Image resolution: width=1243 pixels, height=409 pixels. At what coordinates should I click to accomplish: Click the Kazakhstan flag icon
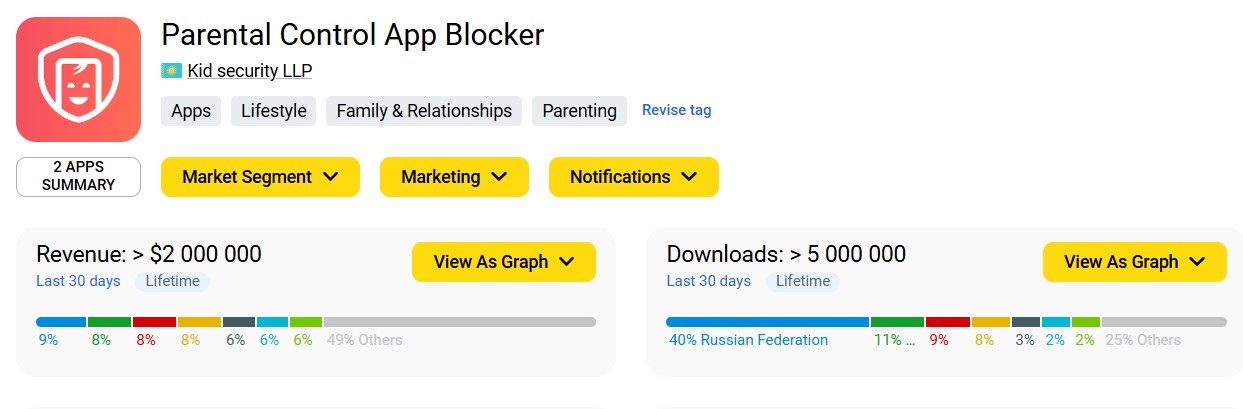171,71
